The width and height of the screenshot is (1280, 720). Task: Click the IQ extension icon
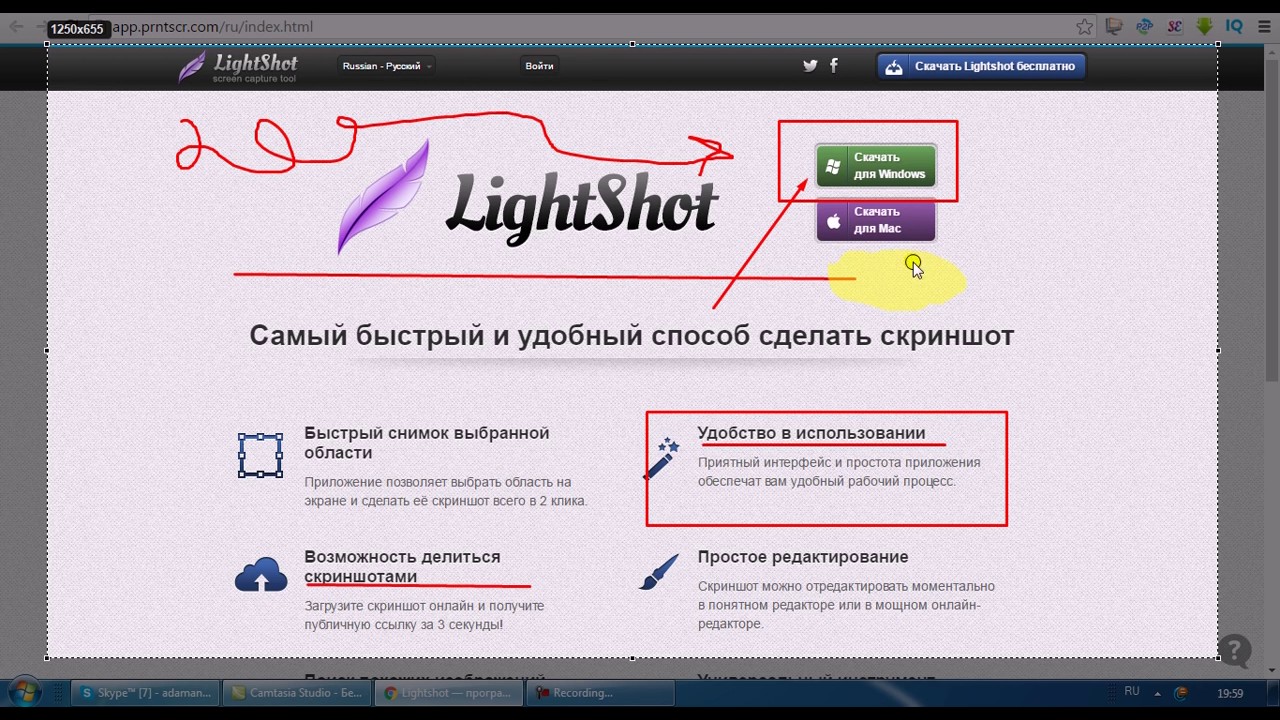pos(1234,27)
